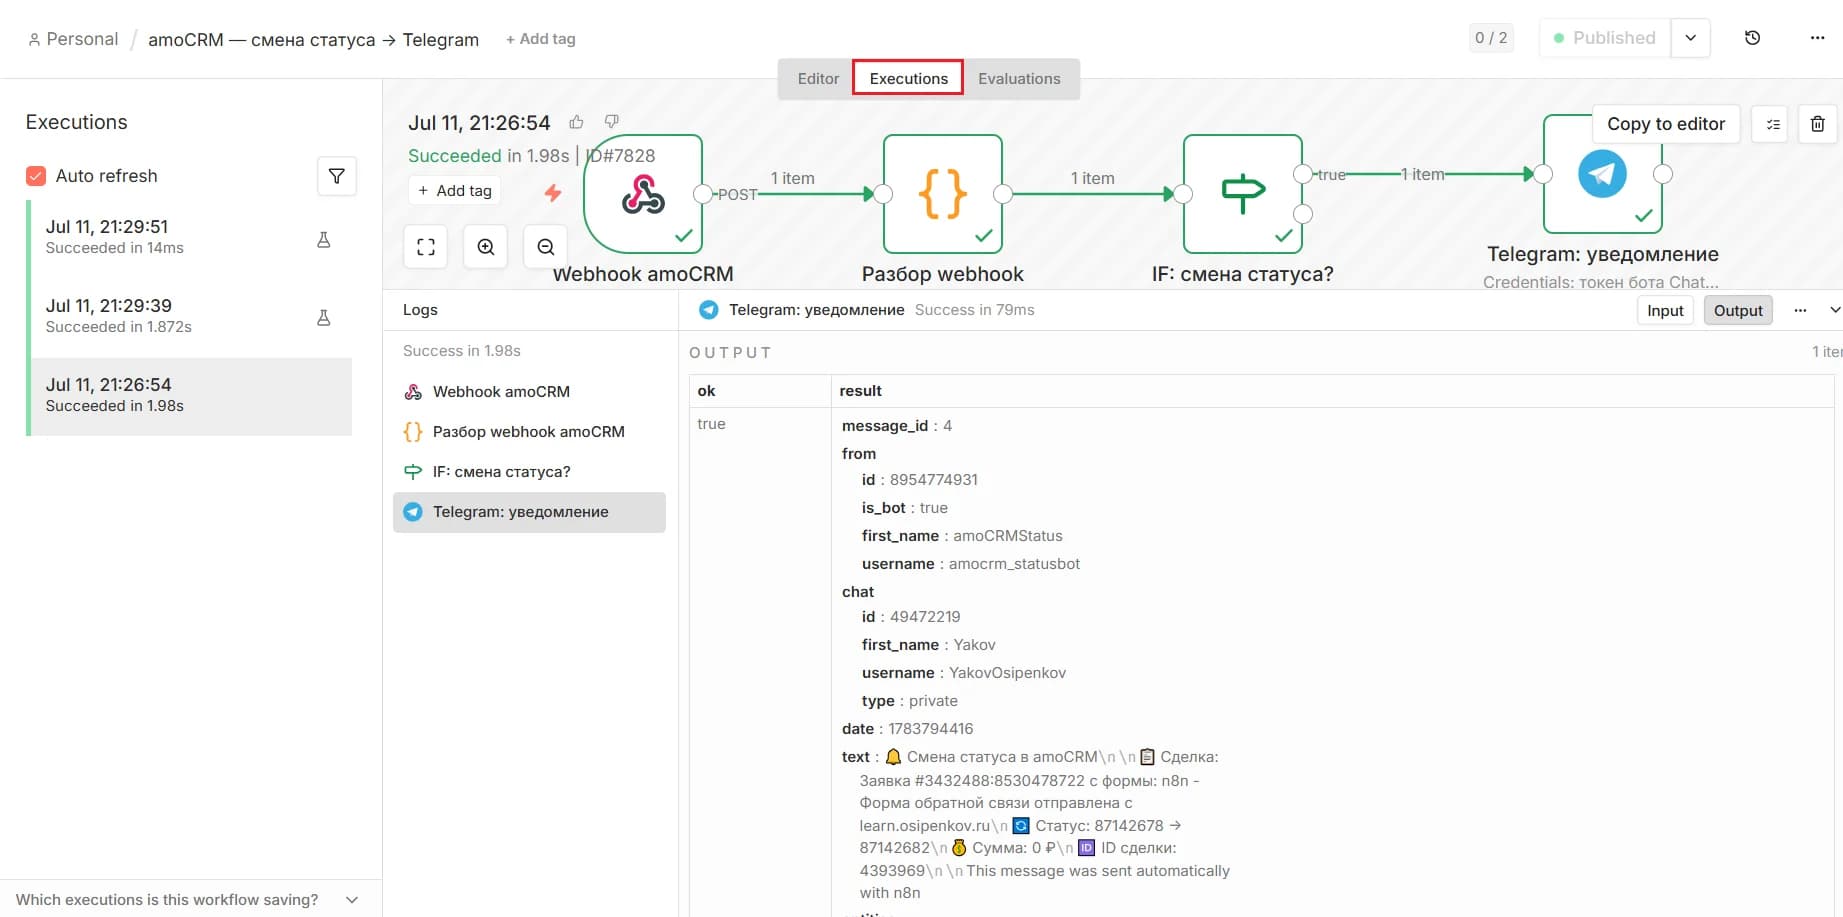Toggle the Auto refresh checkbox

click(x=36, y=176)
